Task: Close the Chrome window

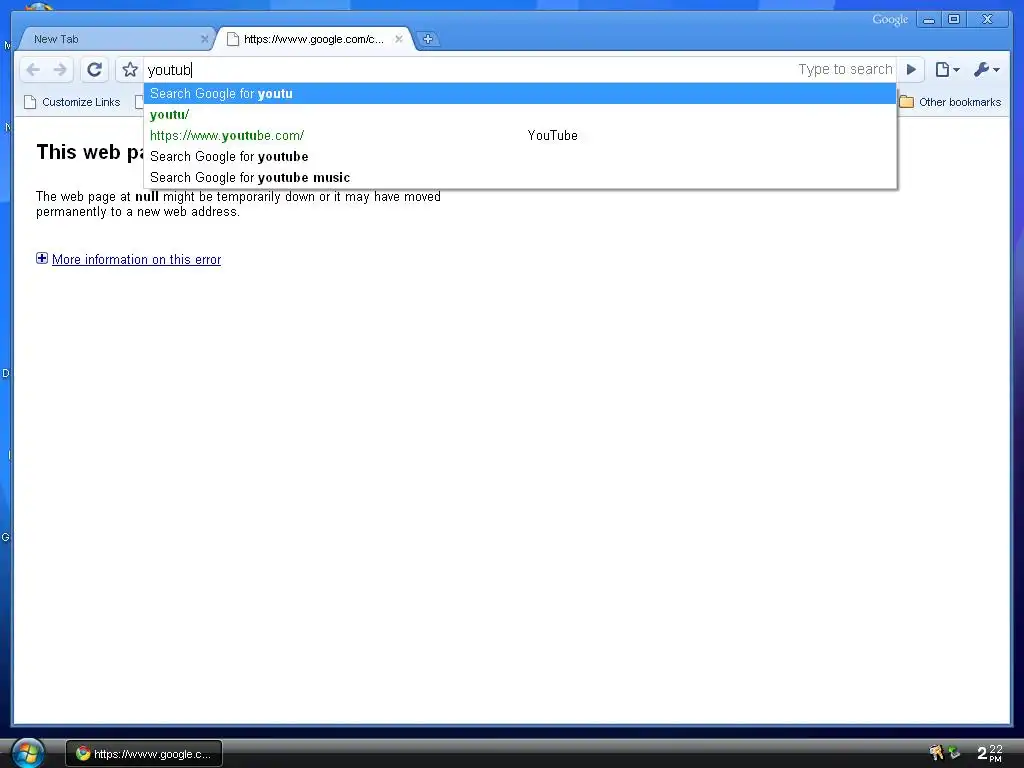Action: [x=987, y=20]
